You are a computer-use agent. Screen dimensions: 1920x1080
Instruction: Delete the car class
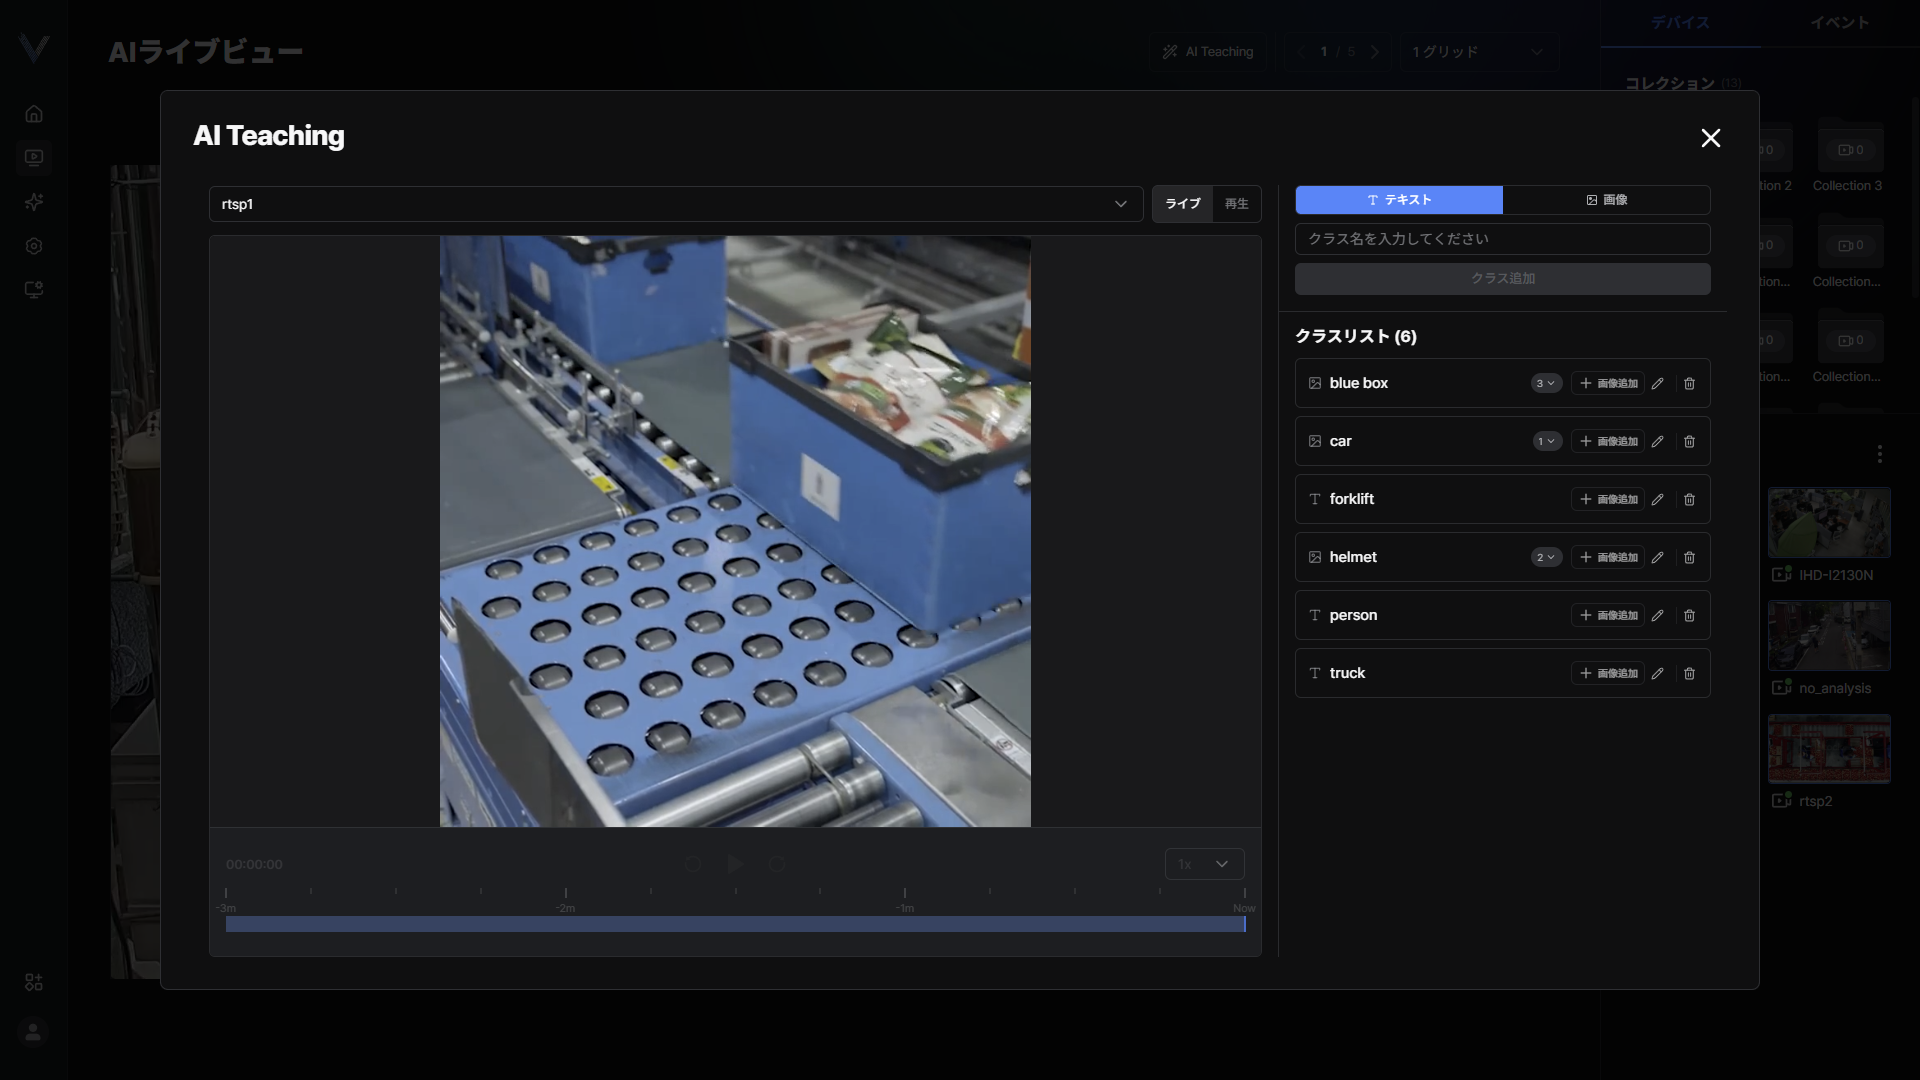(1689, 441)
